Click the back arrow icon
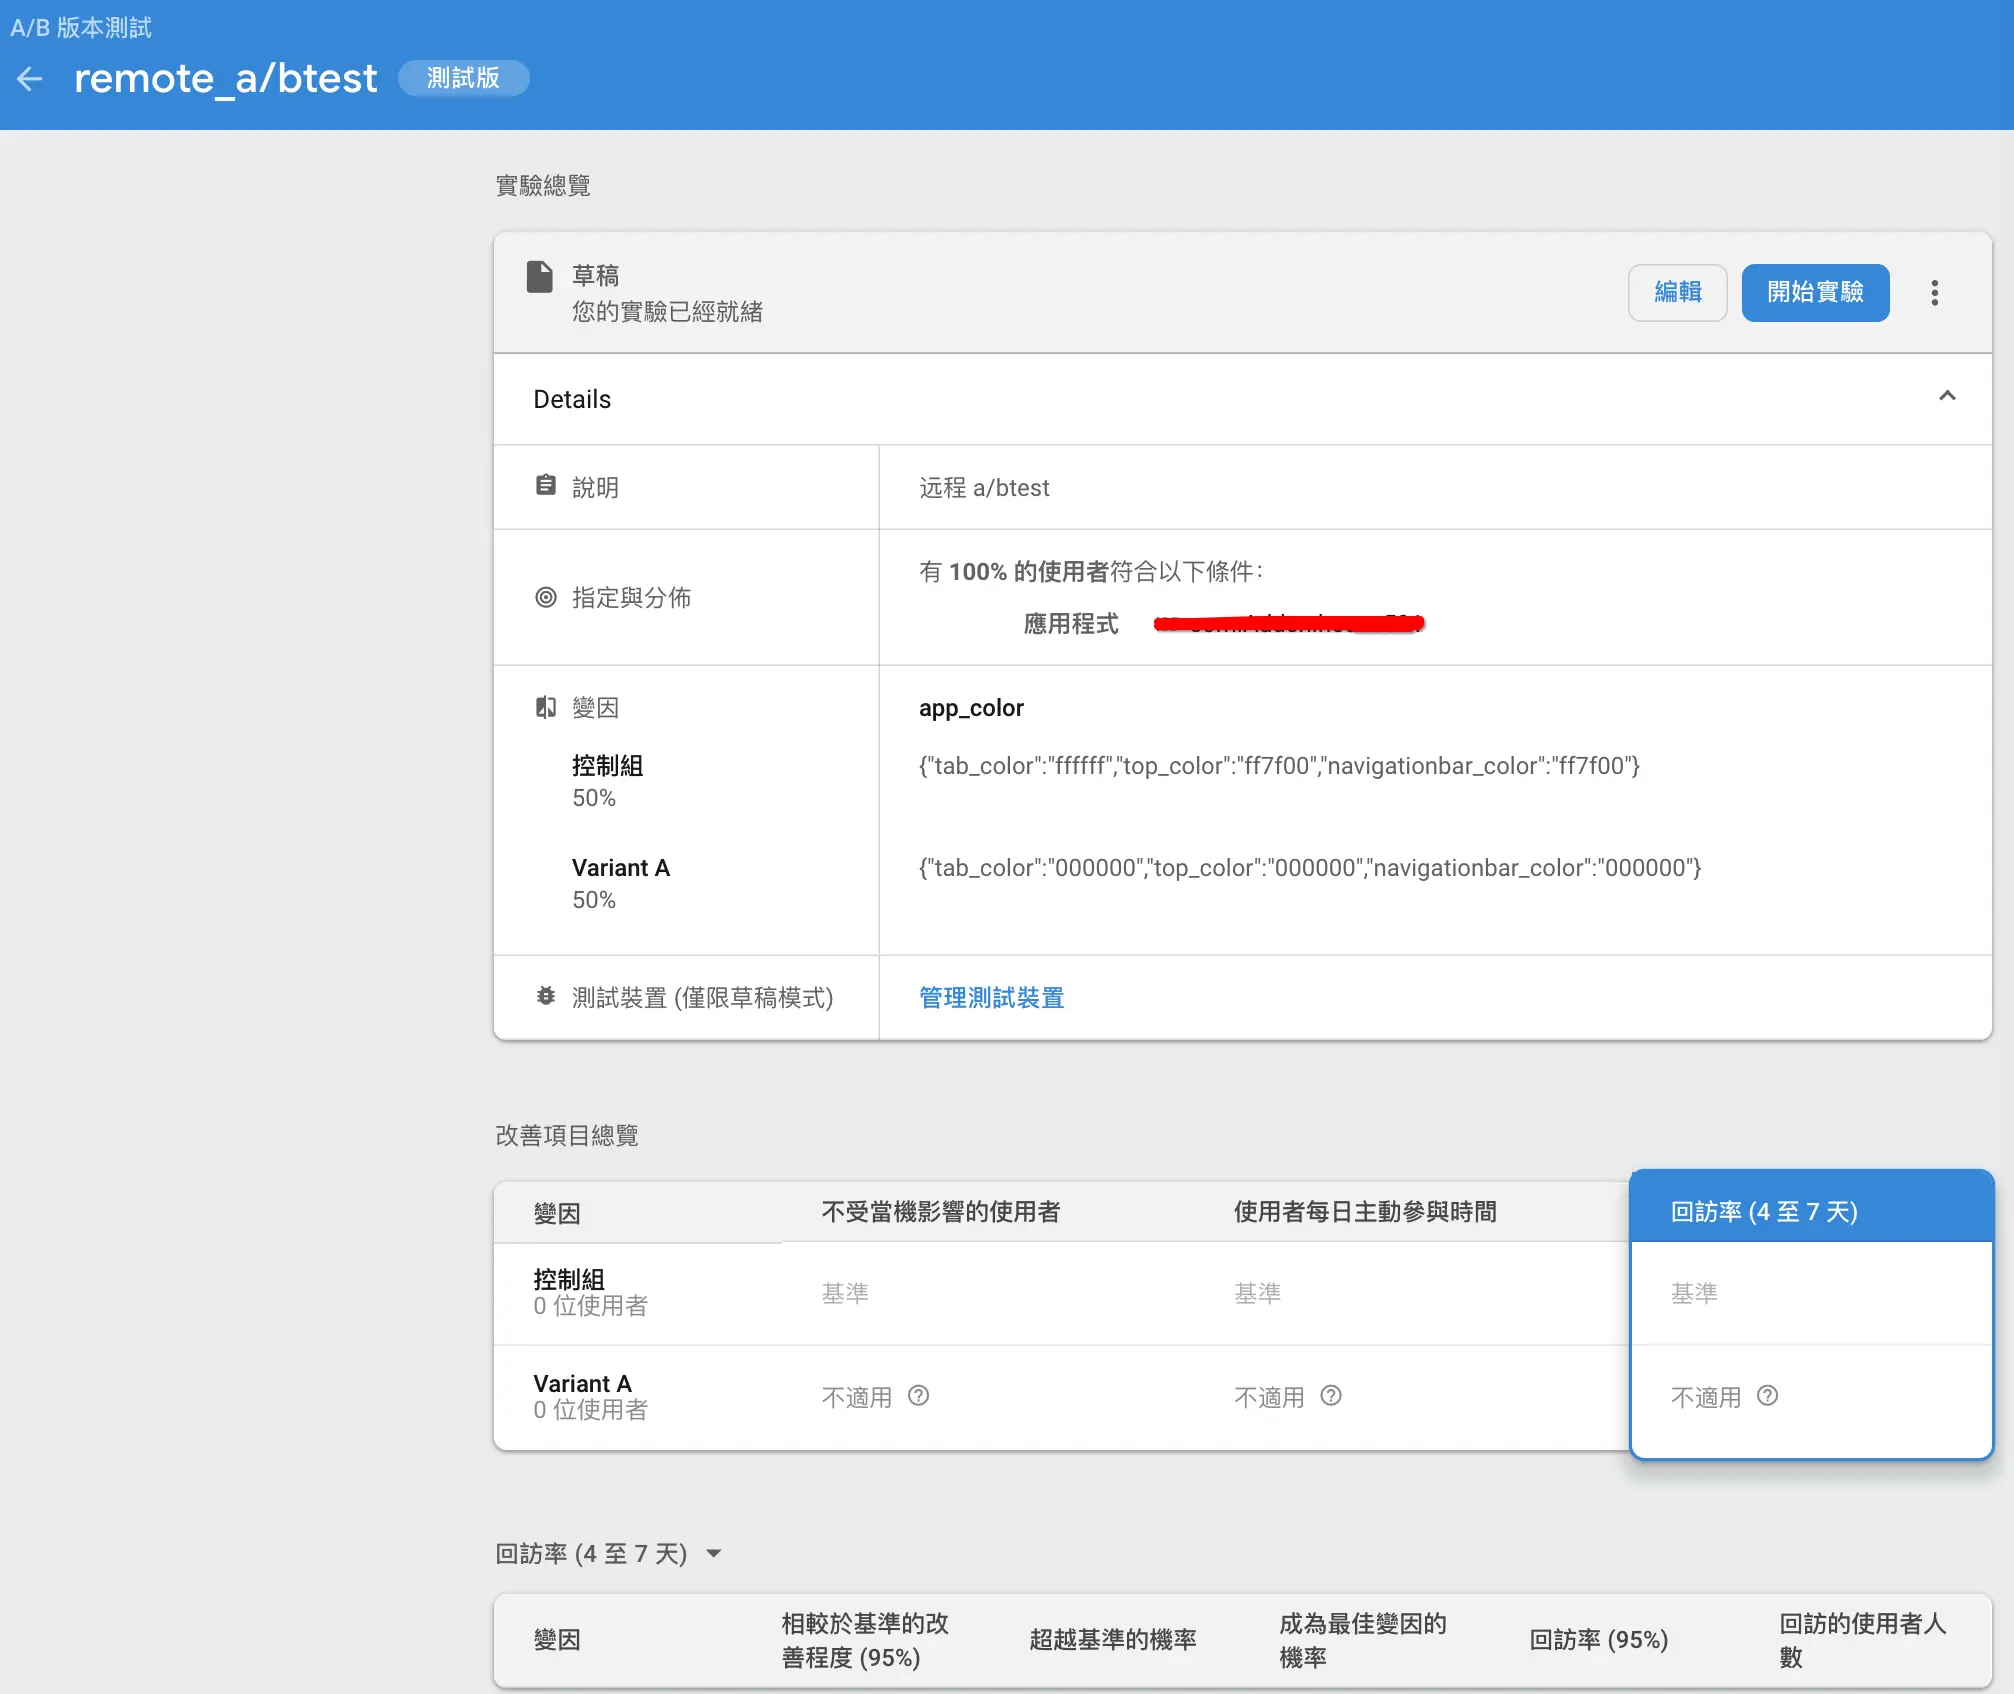The height and width of the screenshot is (1694, 2014). pyautogui.click(x=30, y=79)
